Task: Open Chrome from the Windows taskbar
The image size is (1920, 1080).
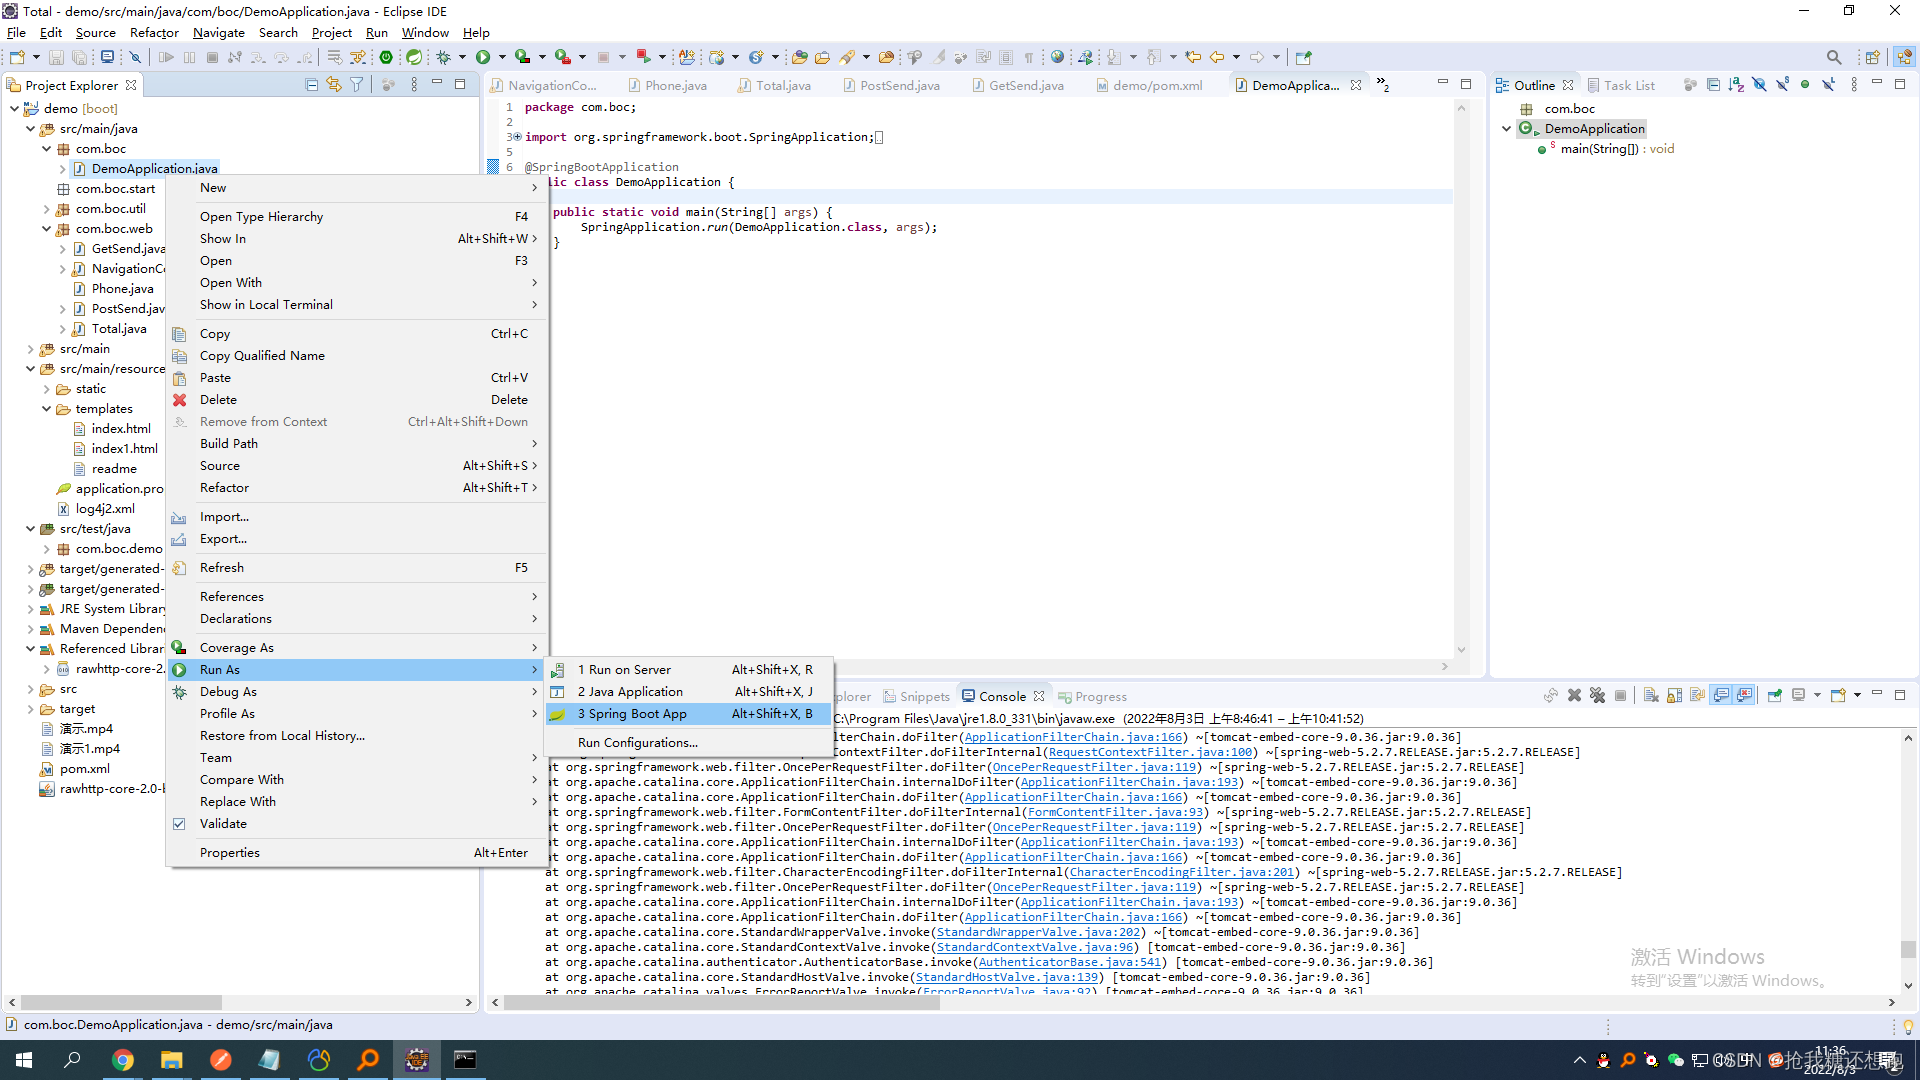Action: pos(123,1060)
